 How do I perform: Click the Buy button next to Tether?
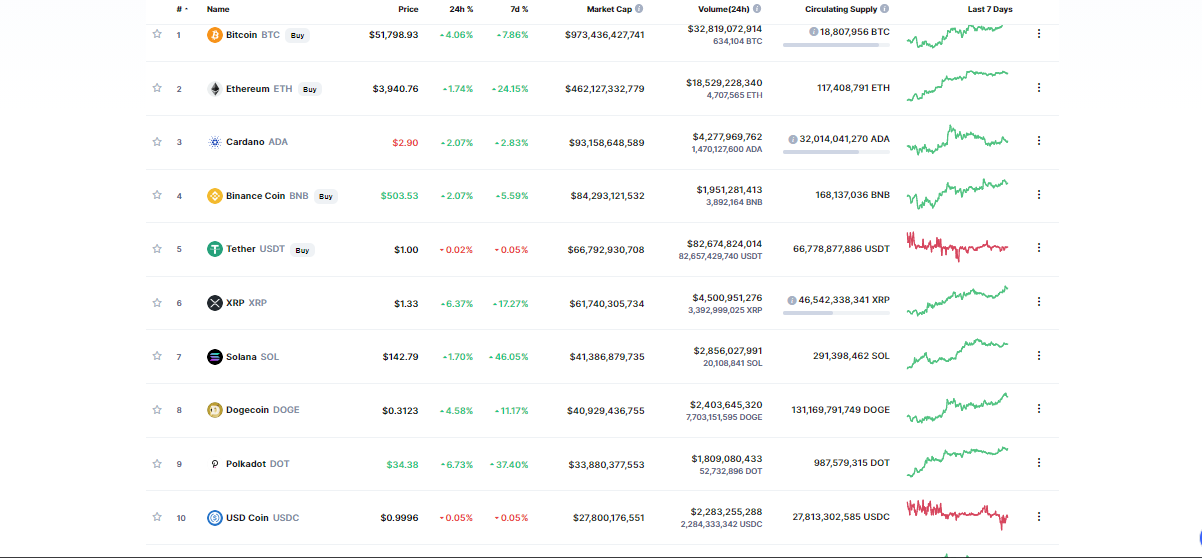pyautogui.click(x=303, y=250)
